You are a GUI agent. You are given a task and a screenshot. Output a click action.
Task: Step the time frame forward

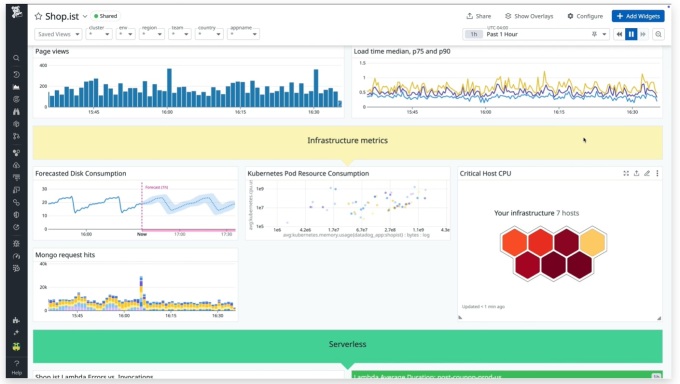(x=643, y=34)
